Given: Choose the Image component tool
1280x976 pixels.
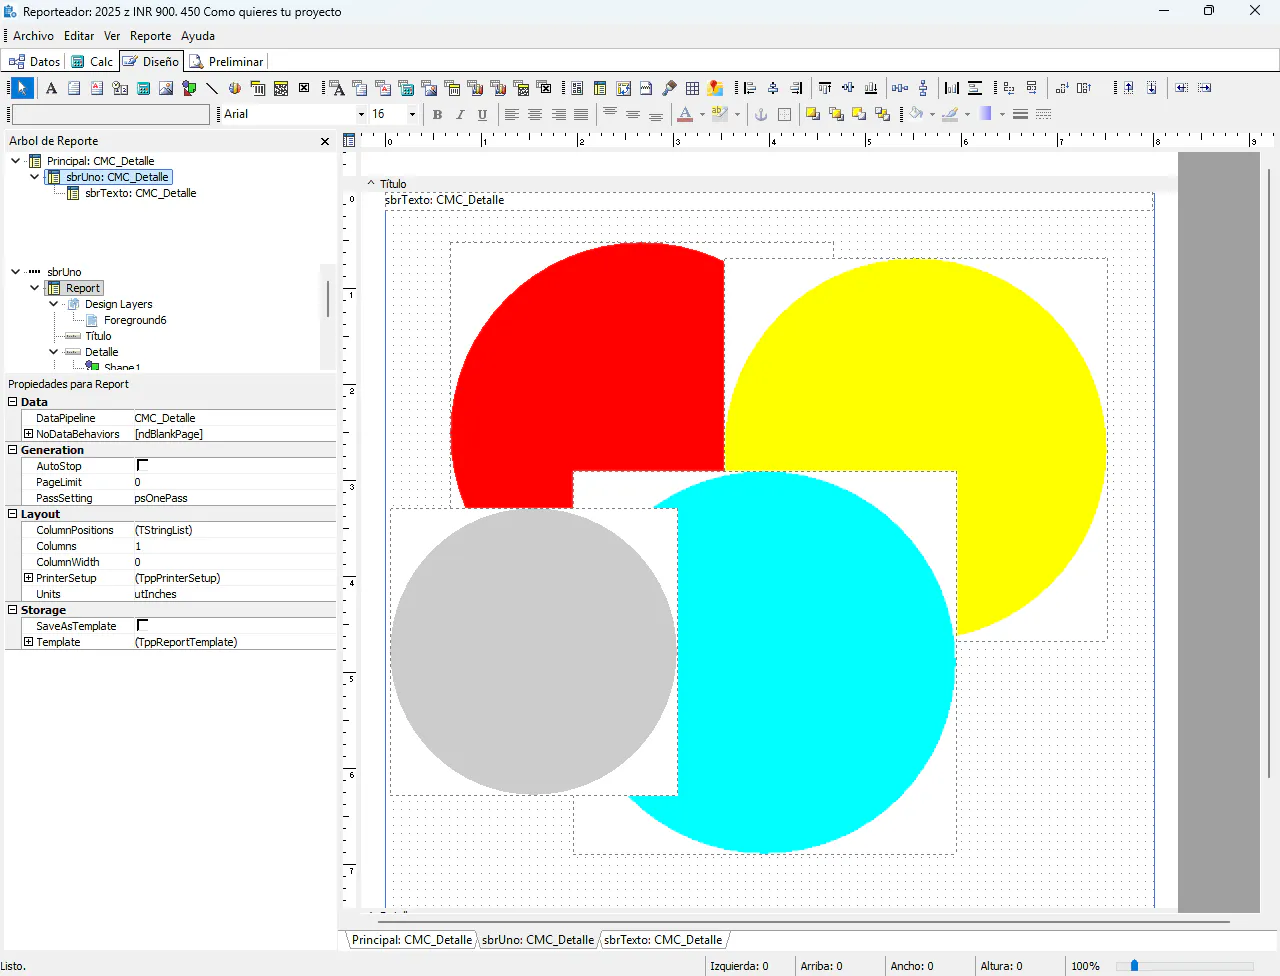Looking at the screenshot, I should 166,88.
